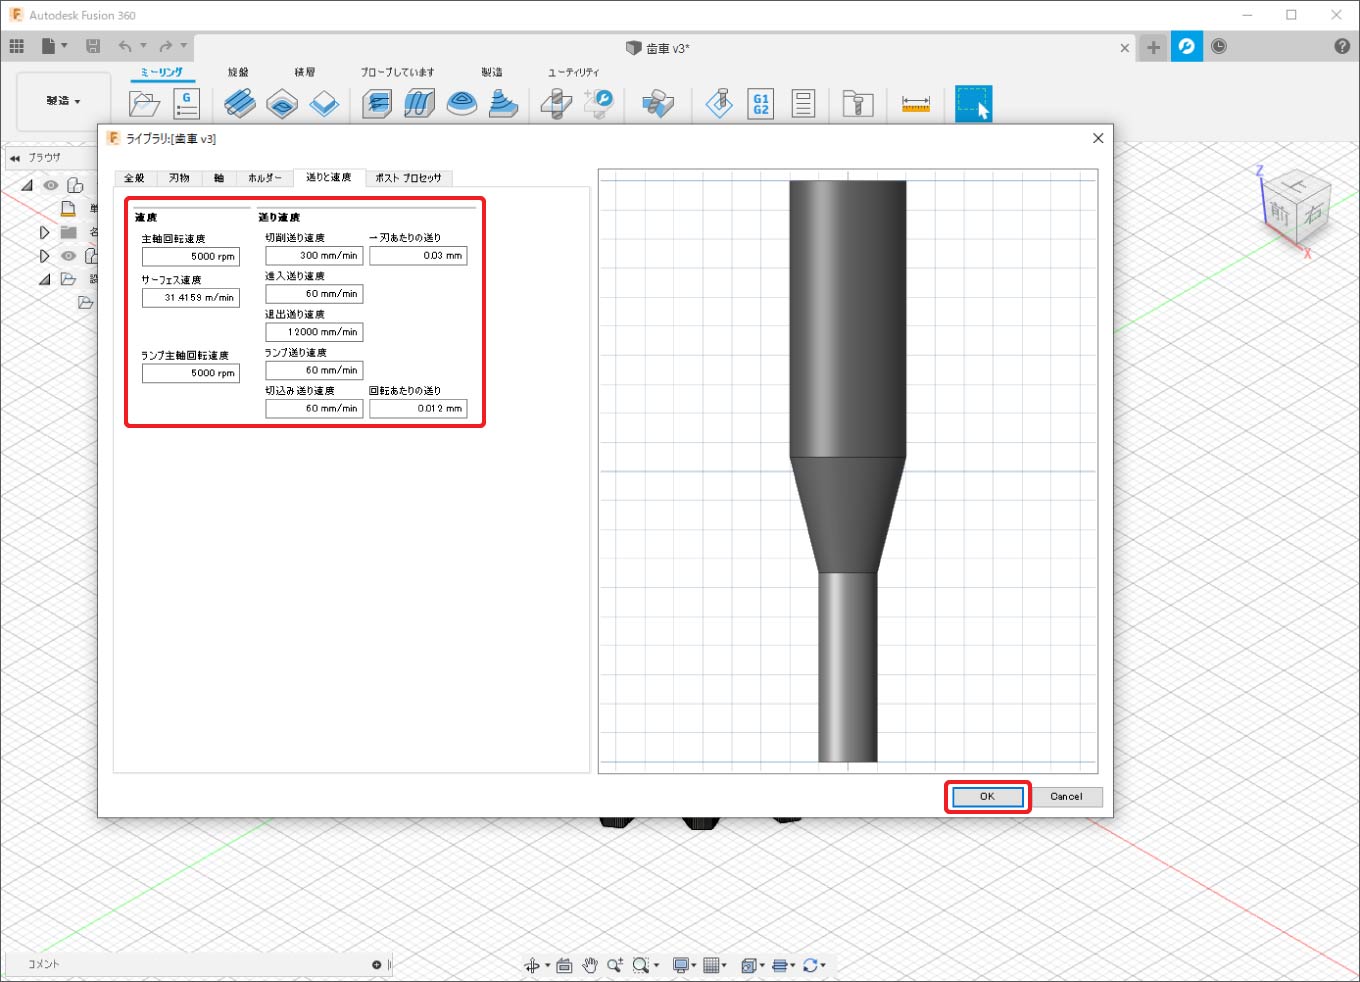
Task: Click the 主軸回転速度 5000 rpm field
Action: [190, 257]
